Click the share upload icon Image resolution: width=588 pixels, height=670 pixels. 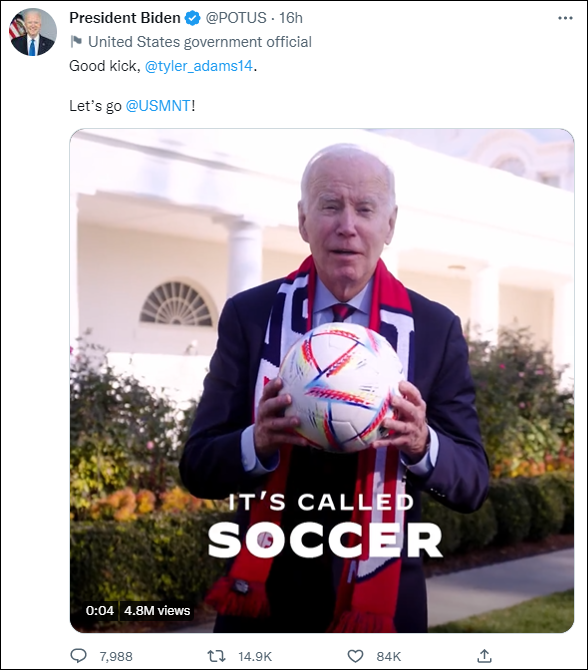(484, 655)
